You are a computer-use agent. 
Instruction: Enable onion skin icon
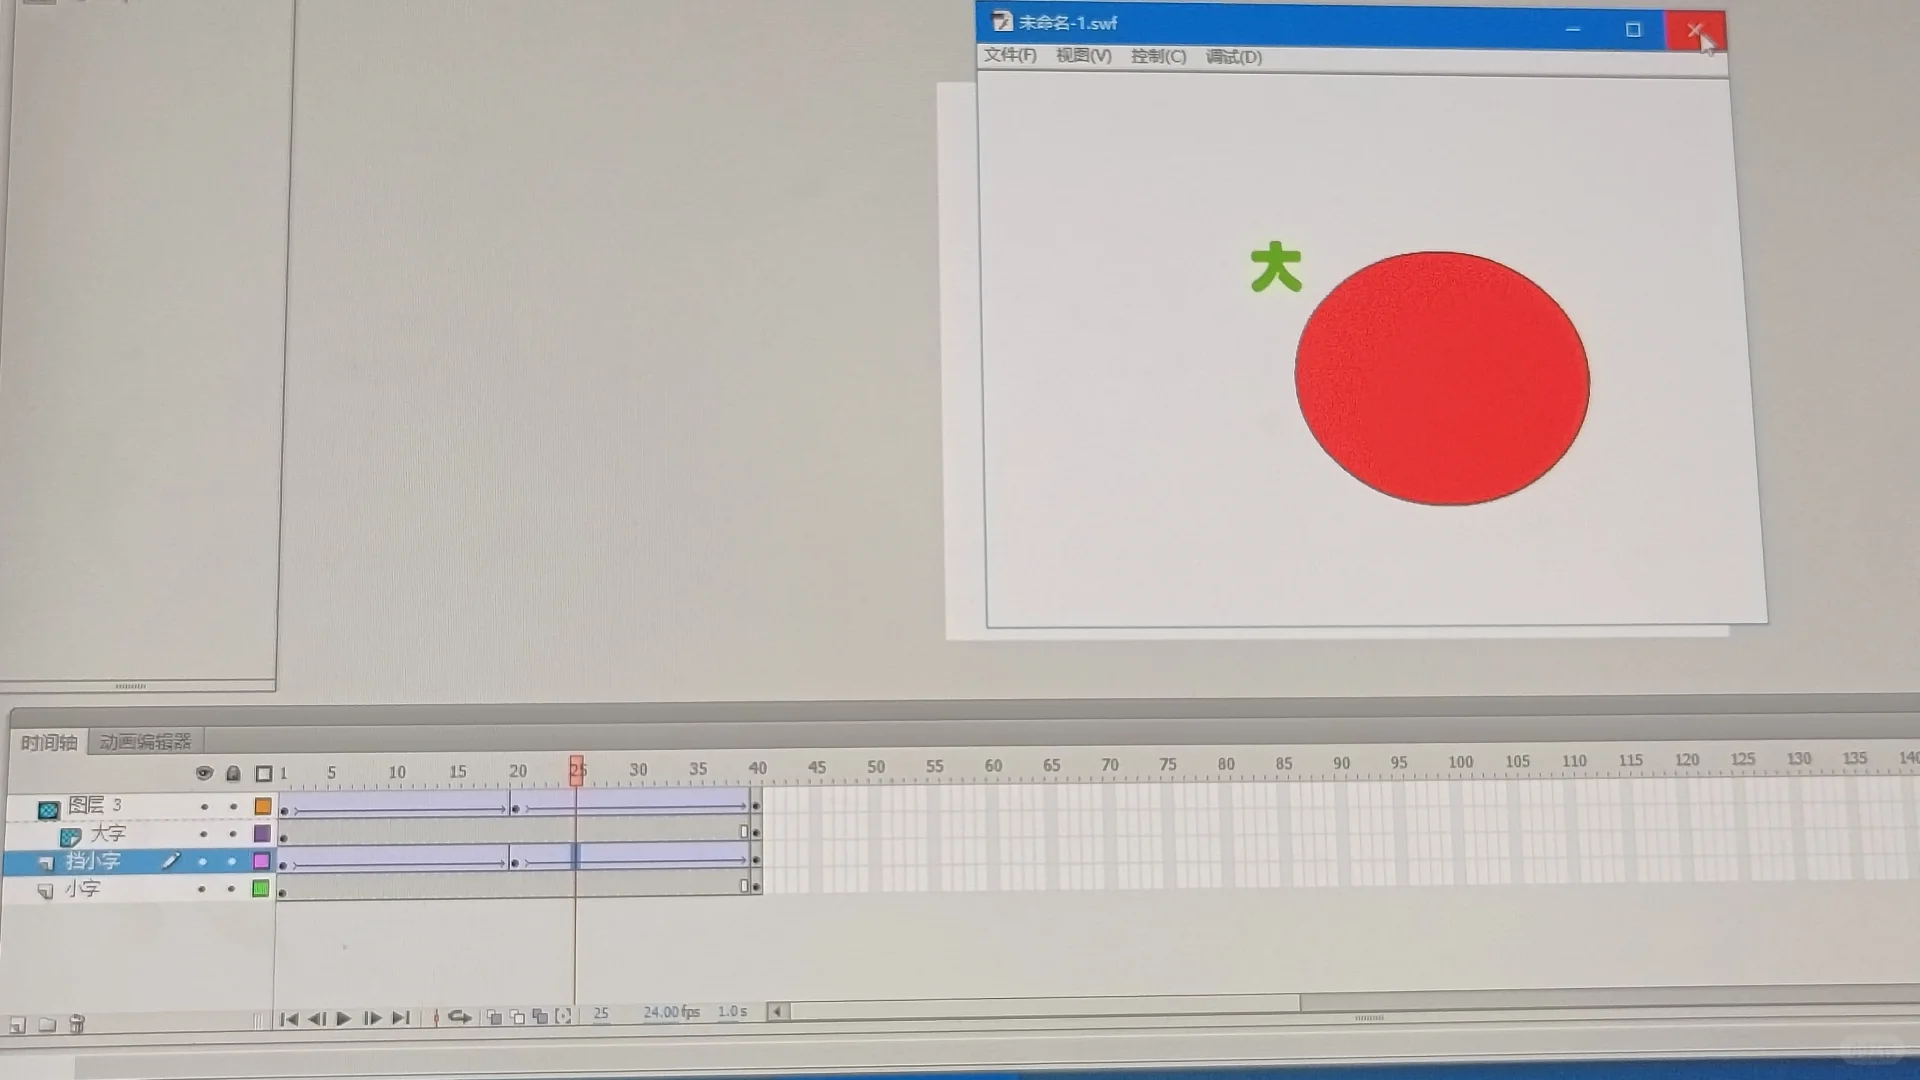(494, 1017)
